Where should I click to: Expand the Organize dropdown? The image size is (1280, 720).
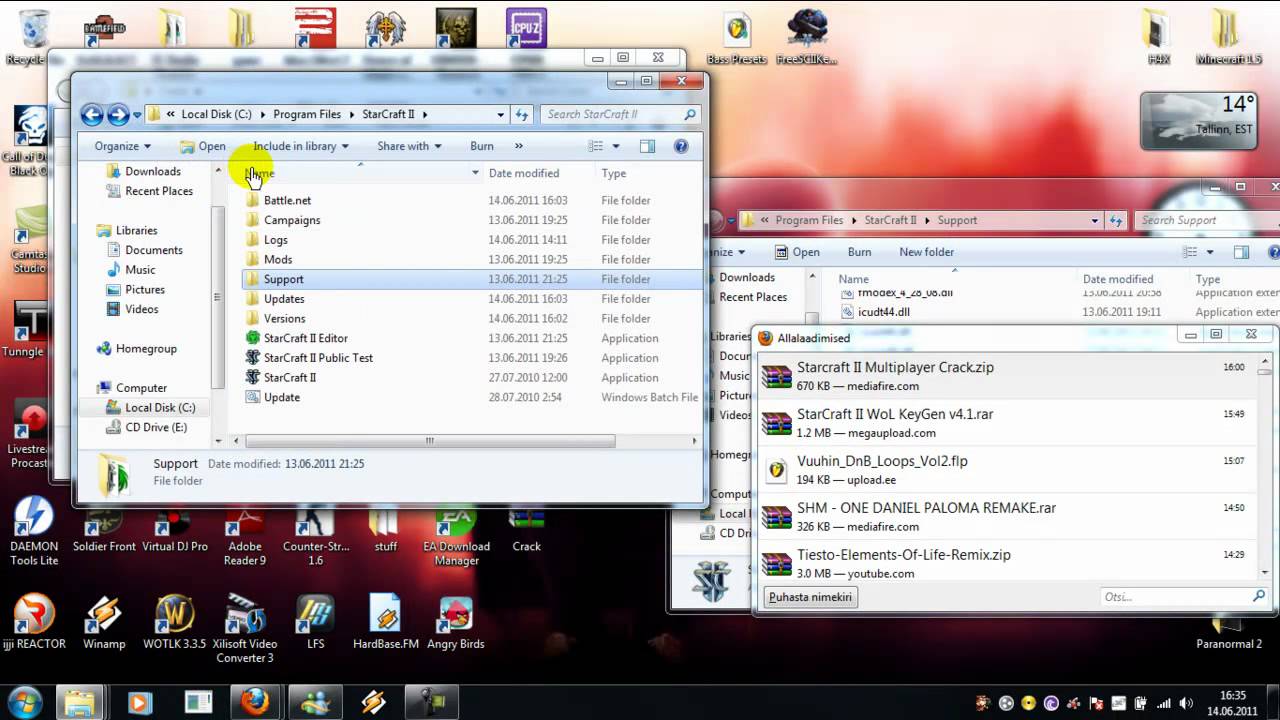tap(122, 146)
